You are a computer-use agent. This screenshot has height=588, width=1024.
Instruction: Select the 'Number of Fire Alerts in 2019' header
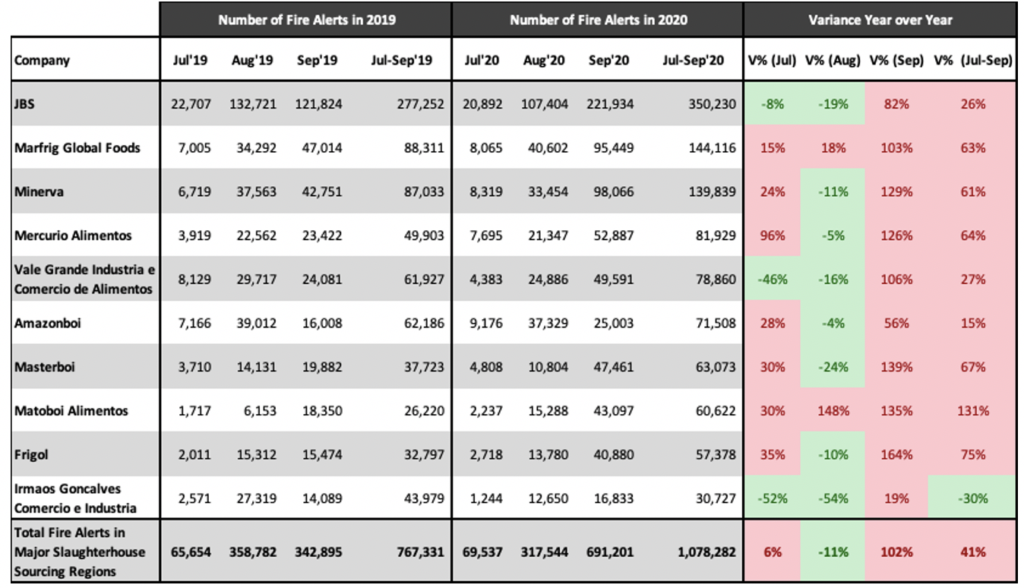coord(305,19)
